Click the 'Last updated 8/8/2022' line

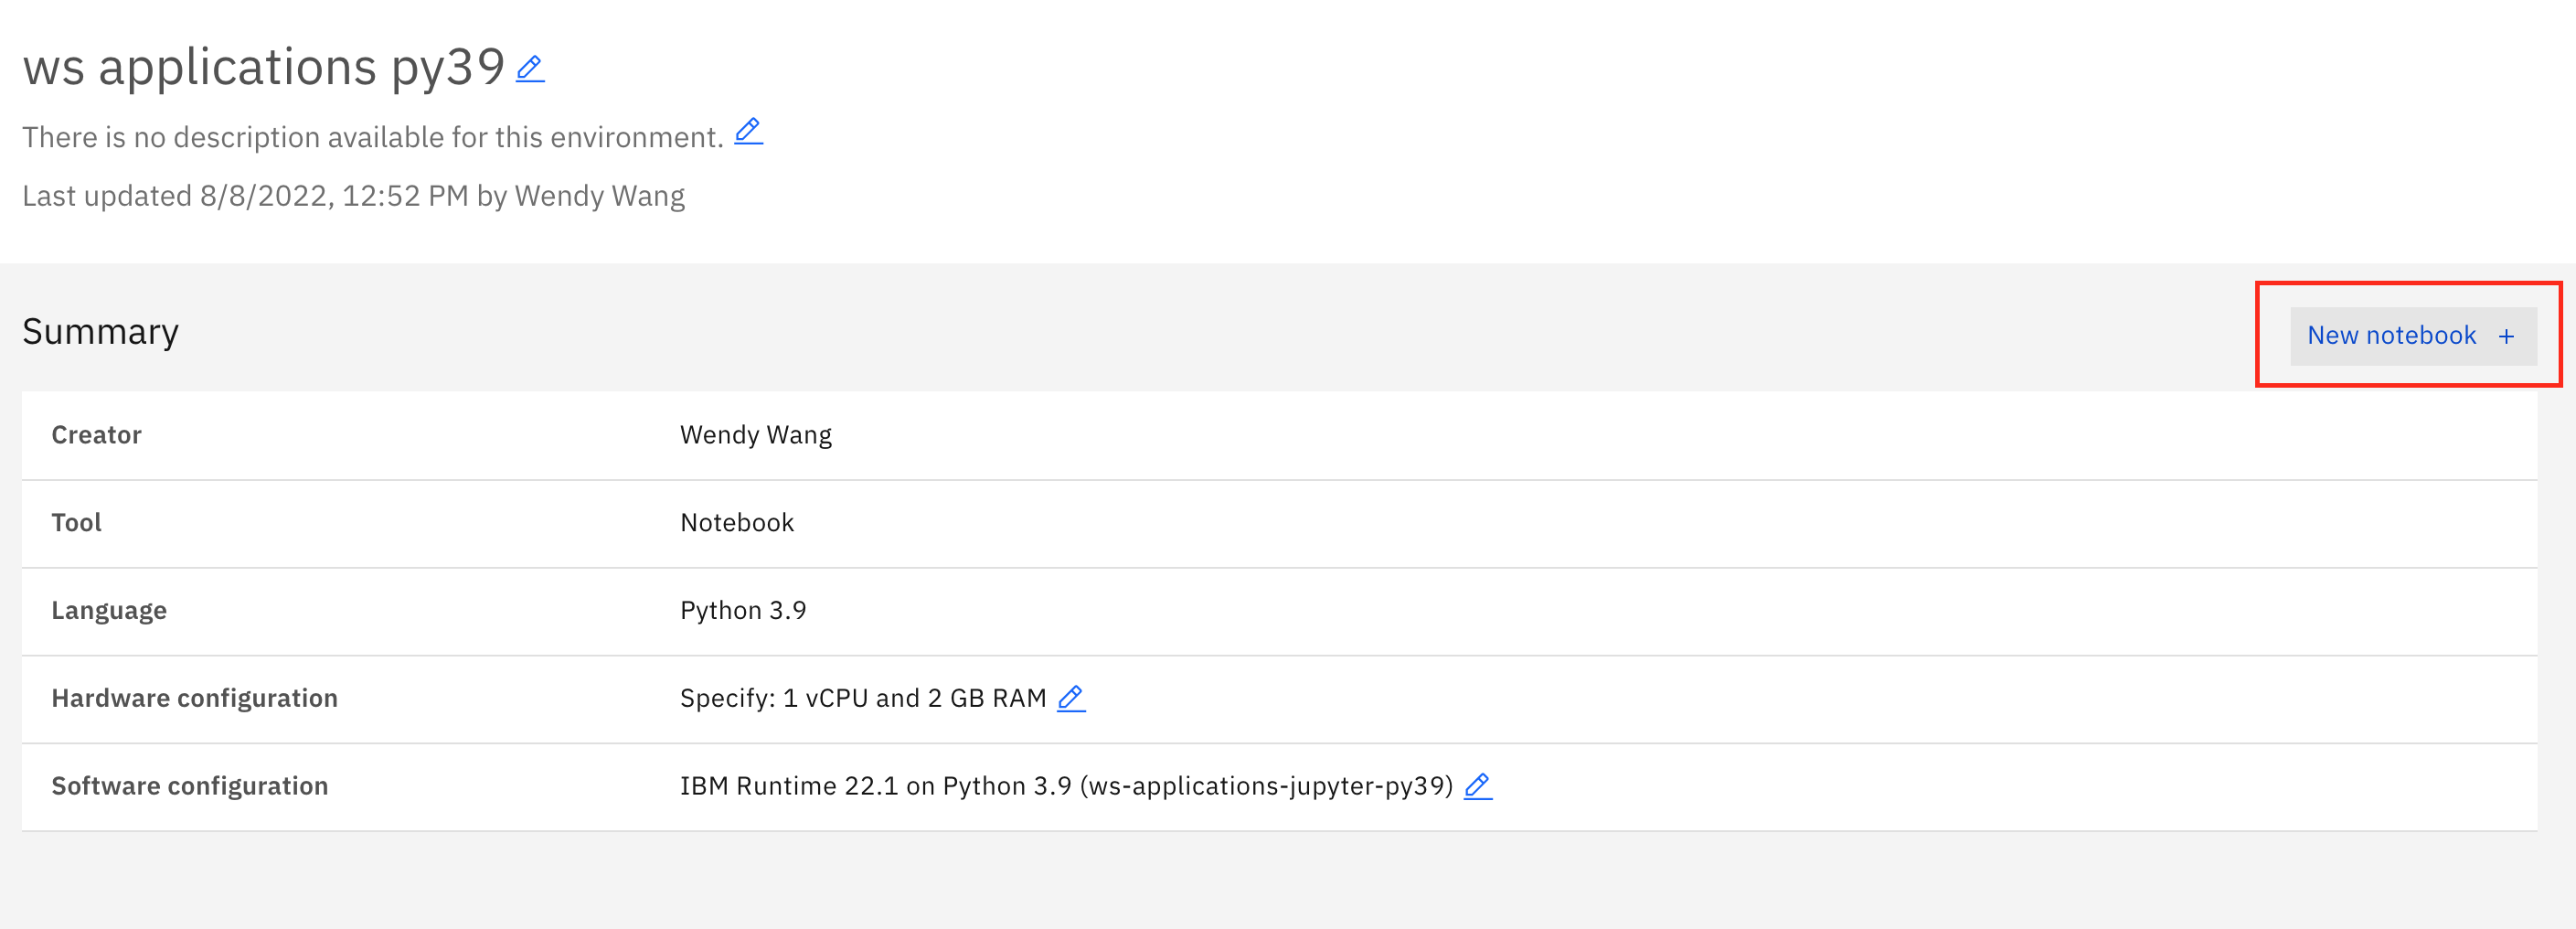point(354,196)
